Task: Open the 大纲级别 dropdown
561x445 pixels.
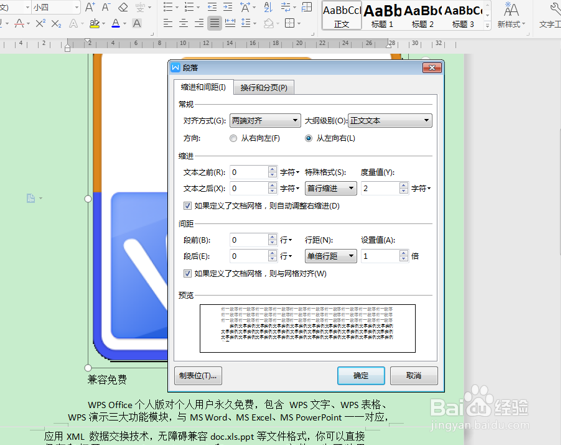Action: point(390,121)
